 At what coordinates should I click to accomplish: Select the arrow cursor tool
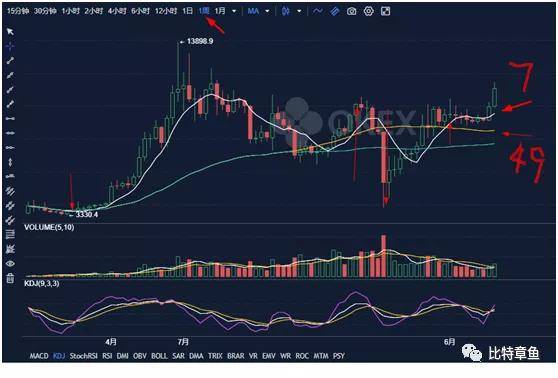click(x=10, y=32)
